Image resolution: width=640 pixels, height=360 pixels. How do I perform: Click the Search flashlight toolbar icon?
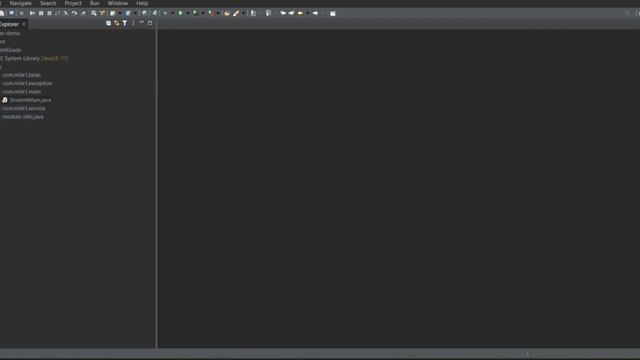[x=236, y=13]
